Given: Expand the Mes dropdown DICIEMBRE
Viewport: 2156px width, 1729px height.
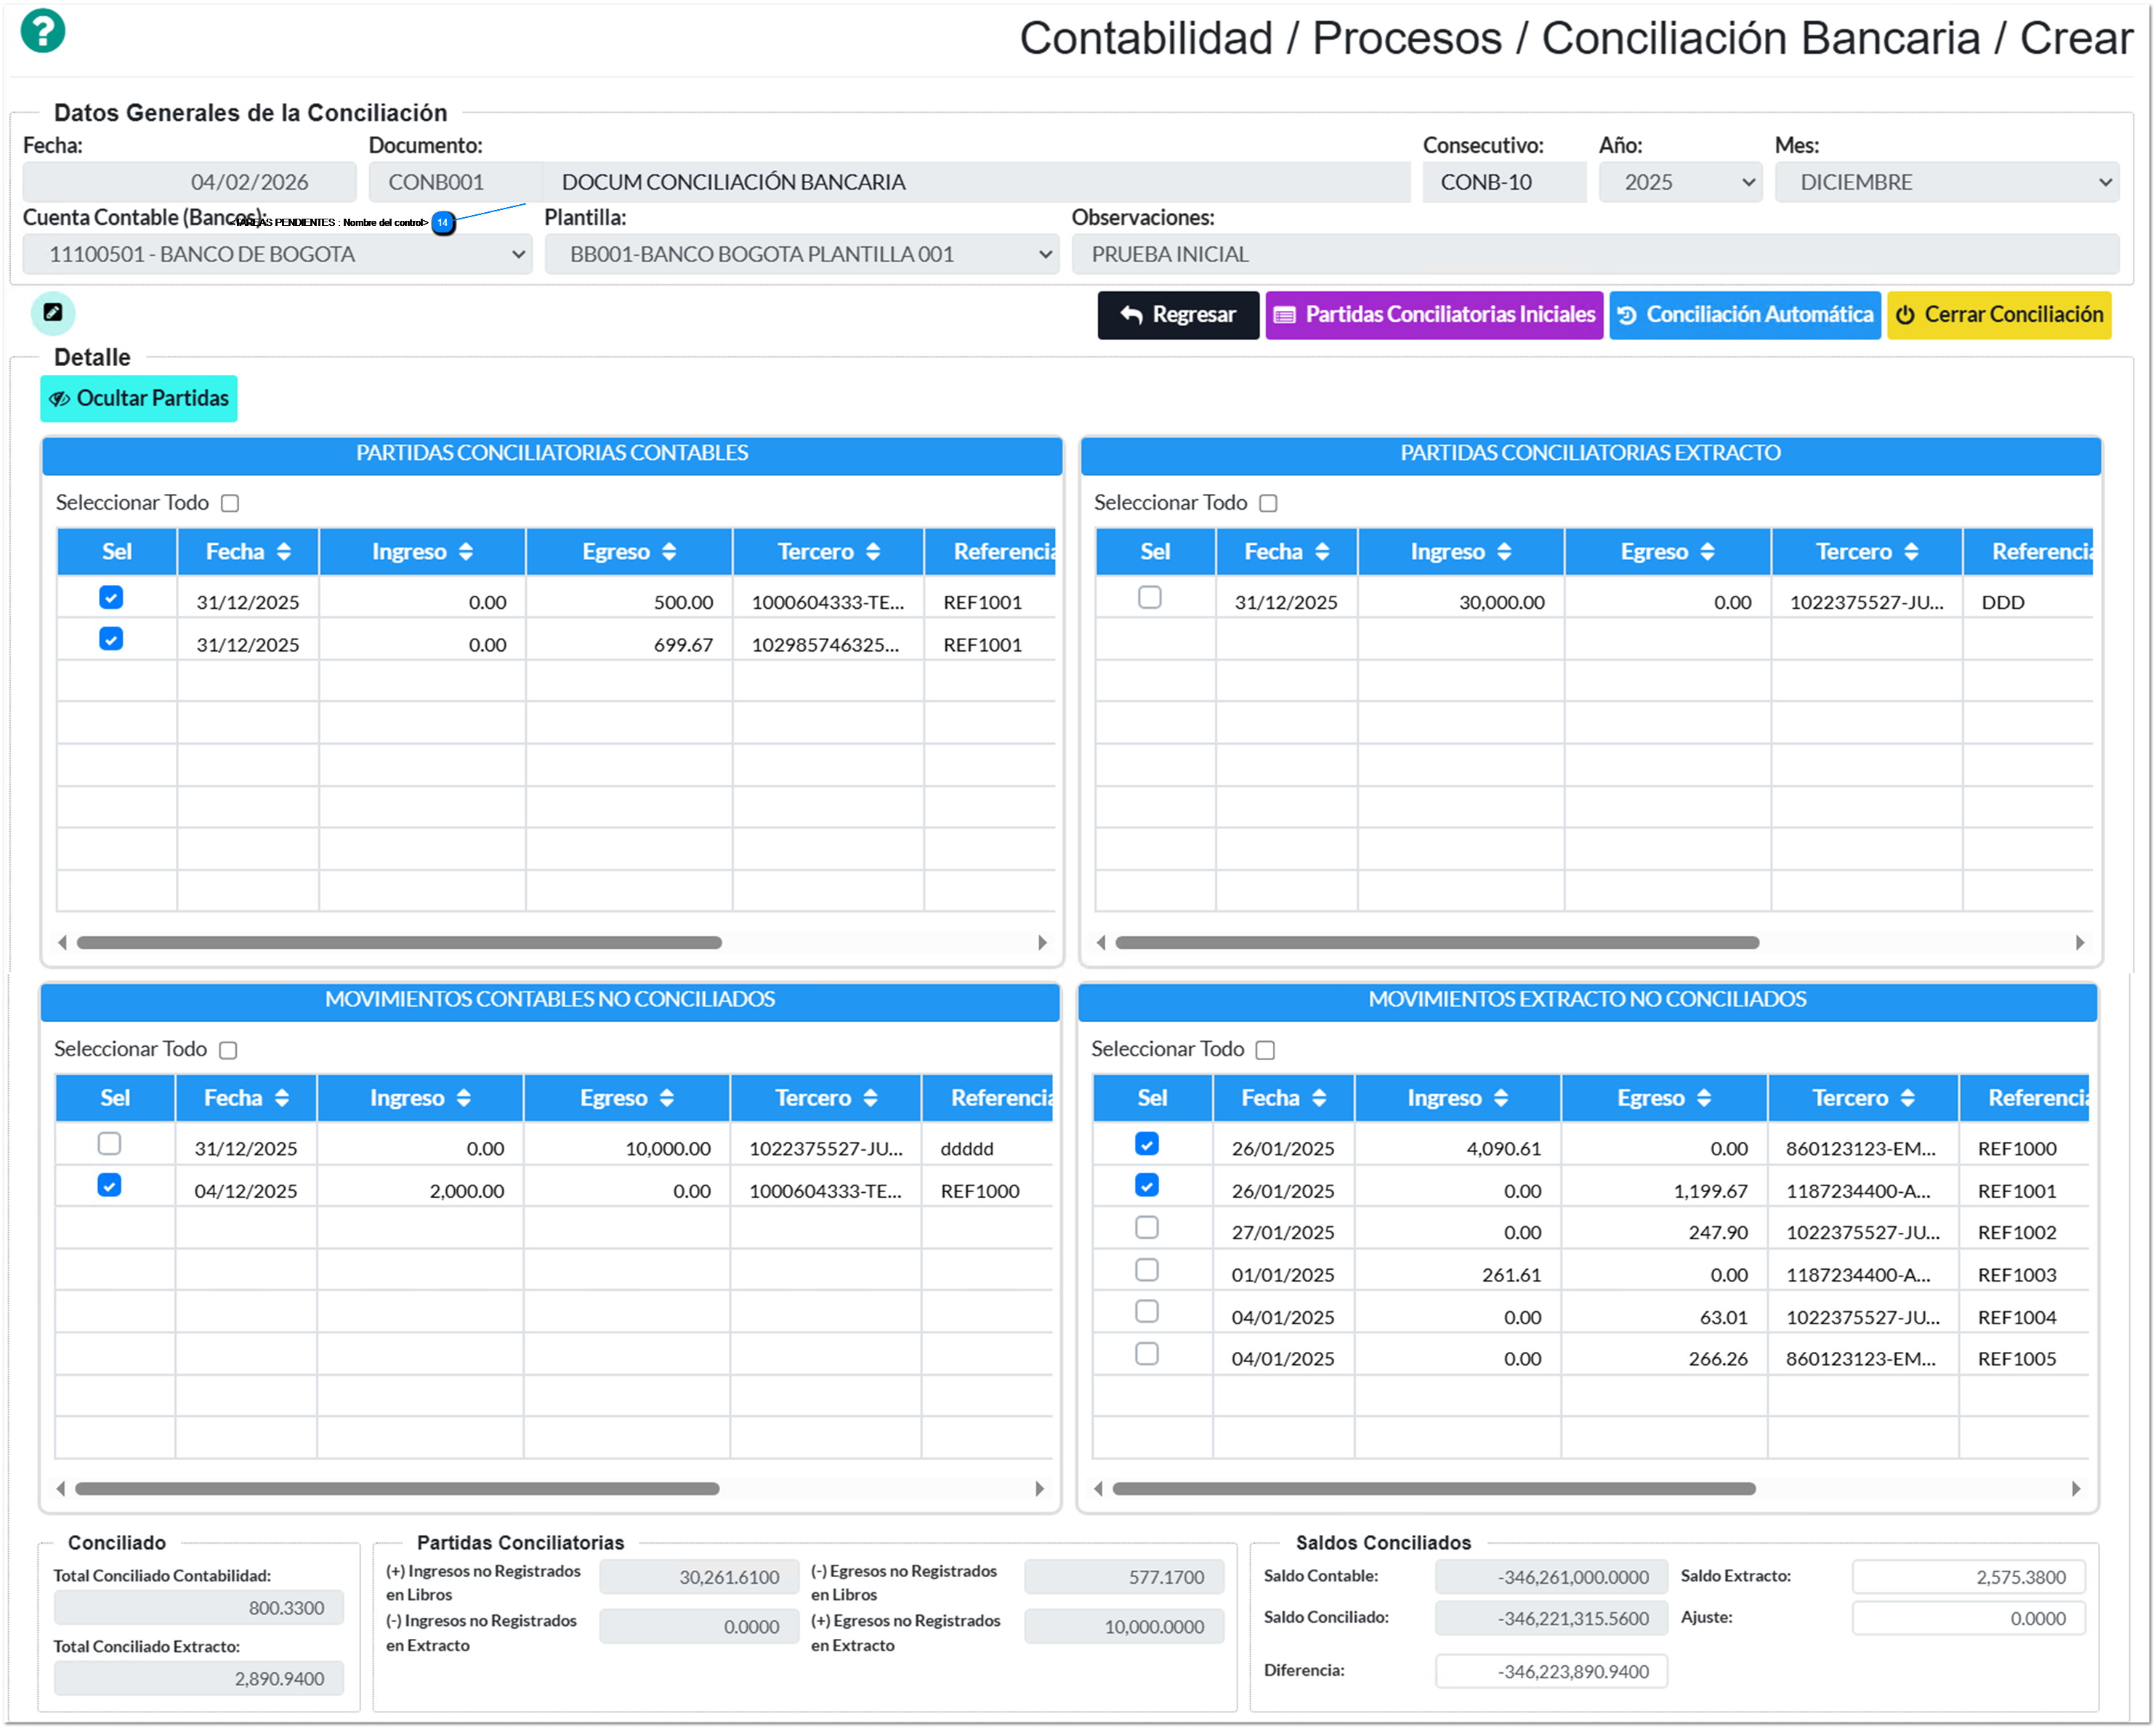Looking at the screenshot, I should click(1946, 182).
